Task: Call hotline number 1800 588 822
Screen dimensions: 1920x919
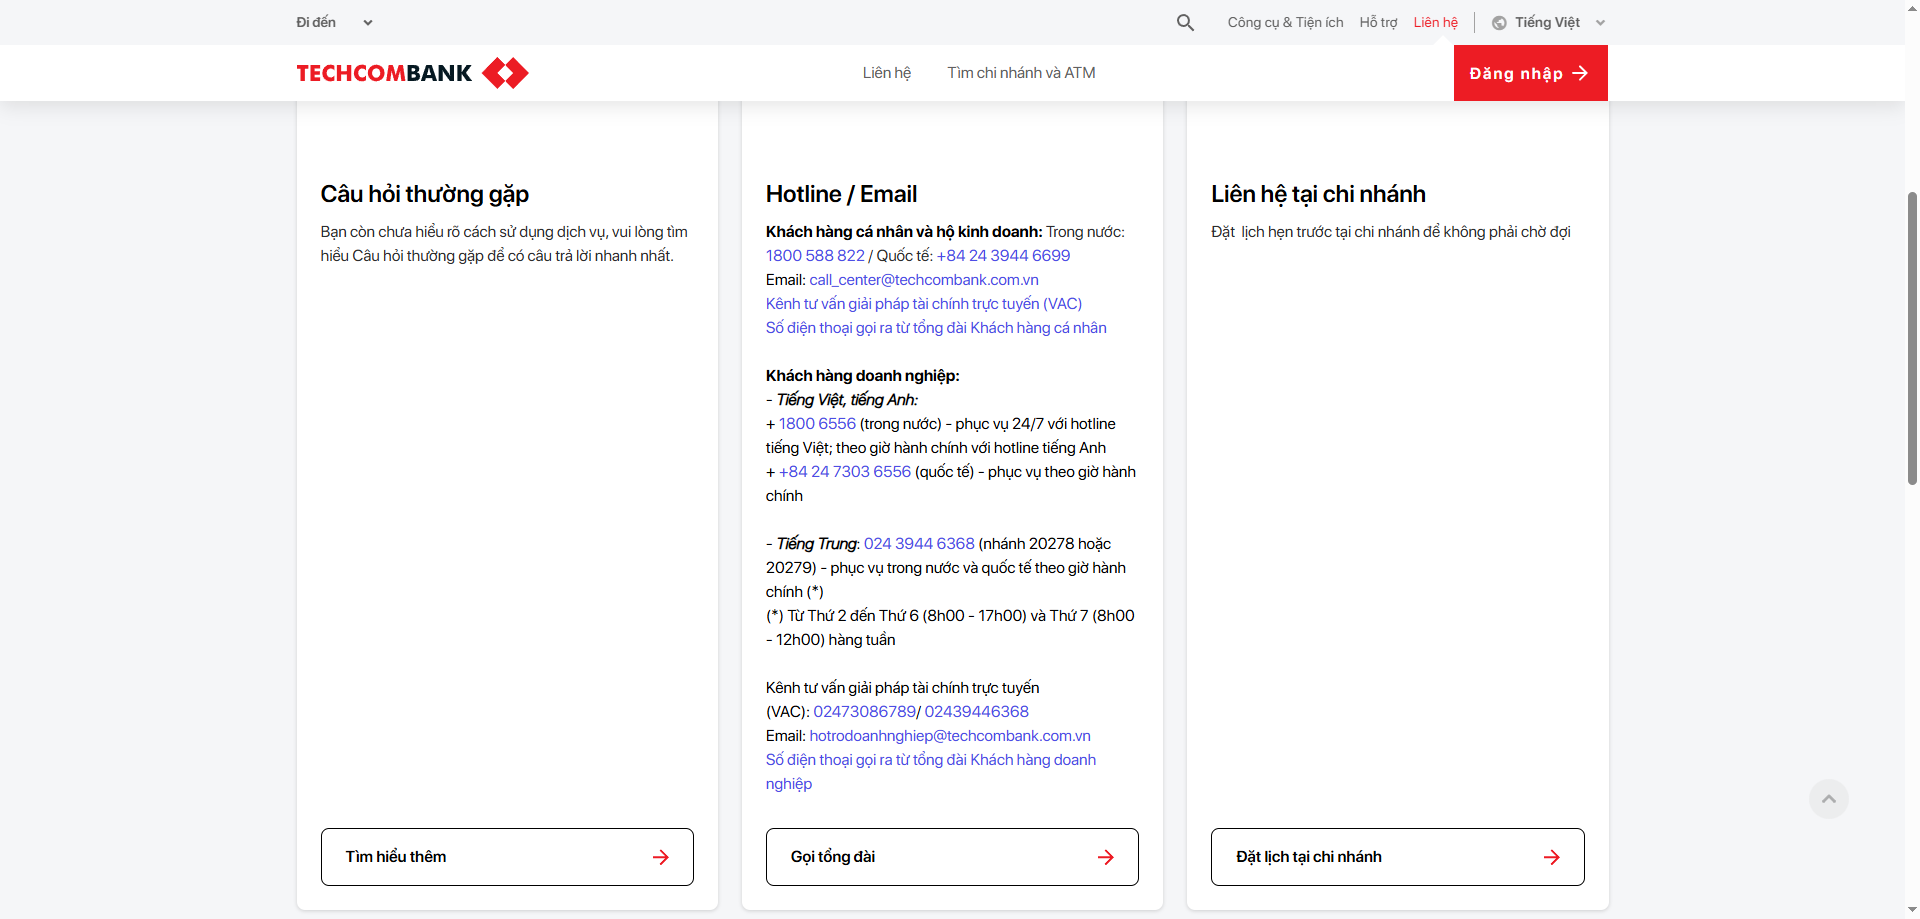Action: point(815,256)
